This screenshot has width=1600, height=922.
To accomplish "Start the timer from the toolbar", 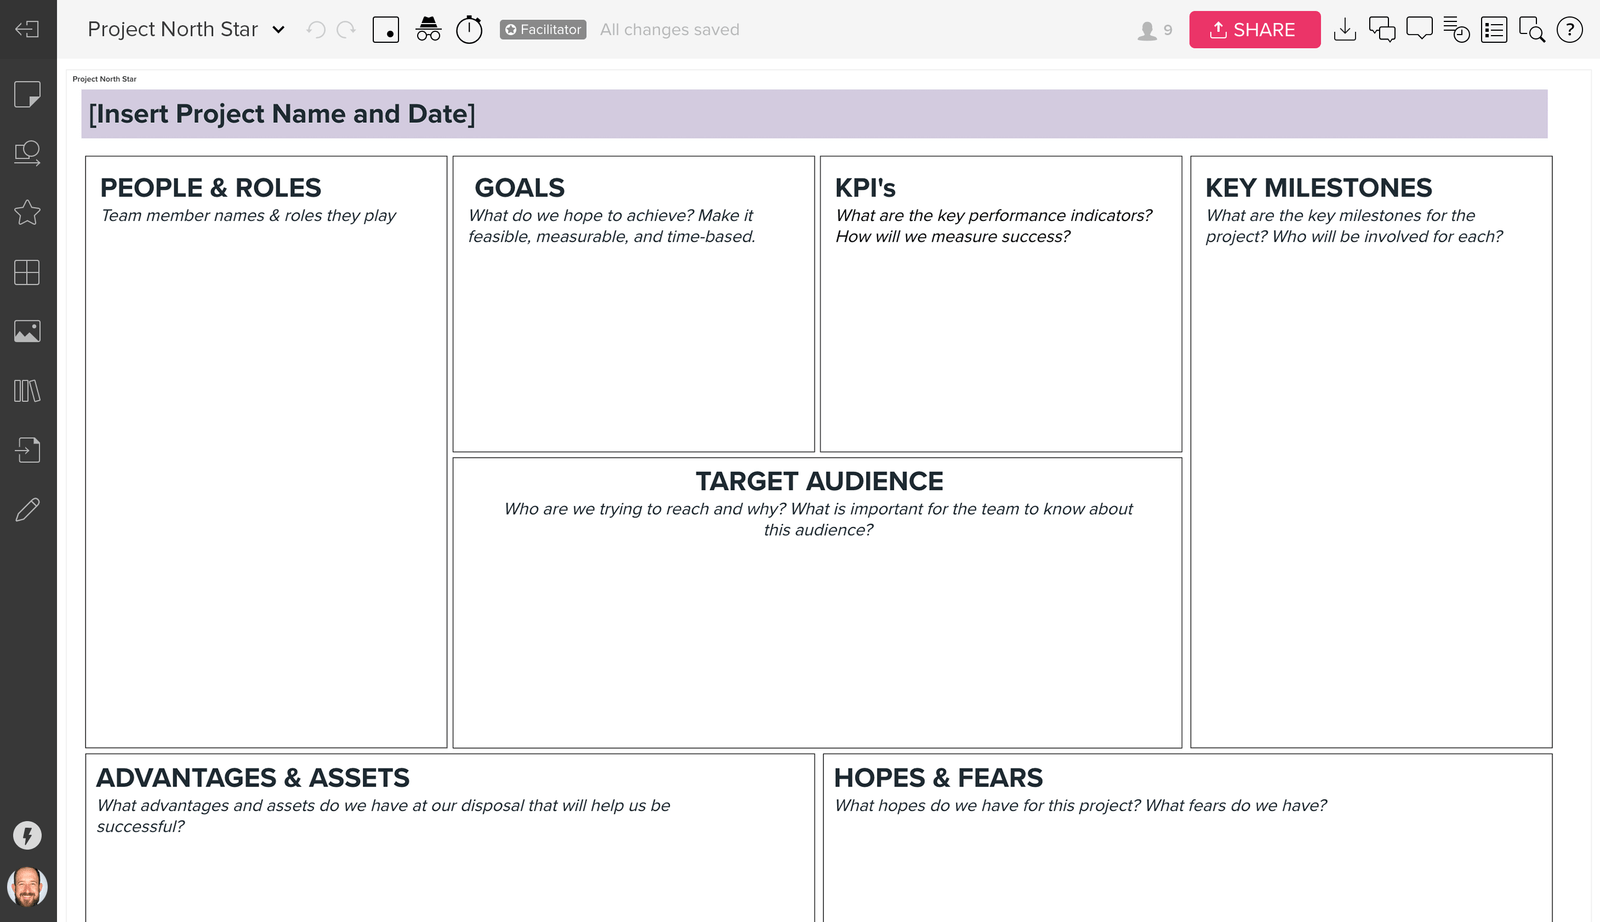I will pyautogui.click(x=469, y=30).
